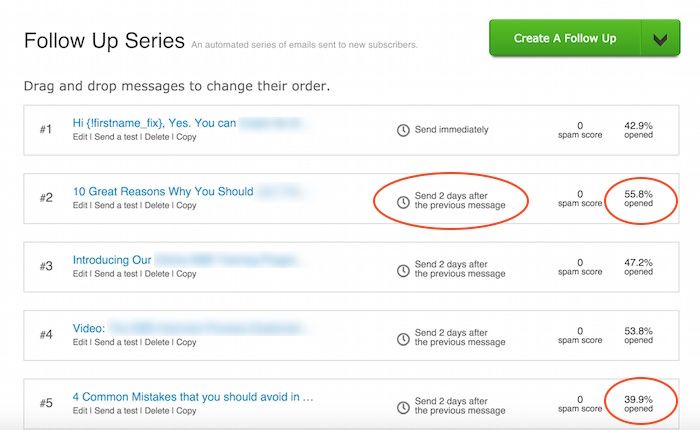Click the clock icon on message #4 row
The image size is (700, 430).
point(403,339)
